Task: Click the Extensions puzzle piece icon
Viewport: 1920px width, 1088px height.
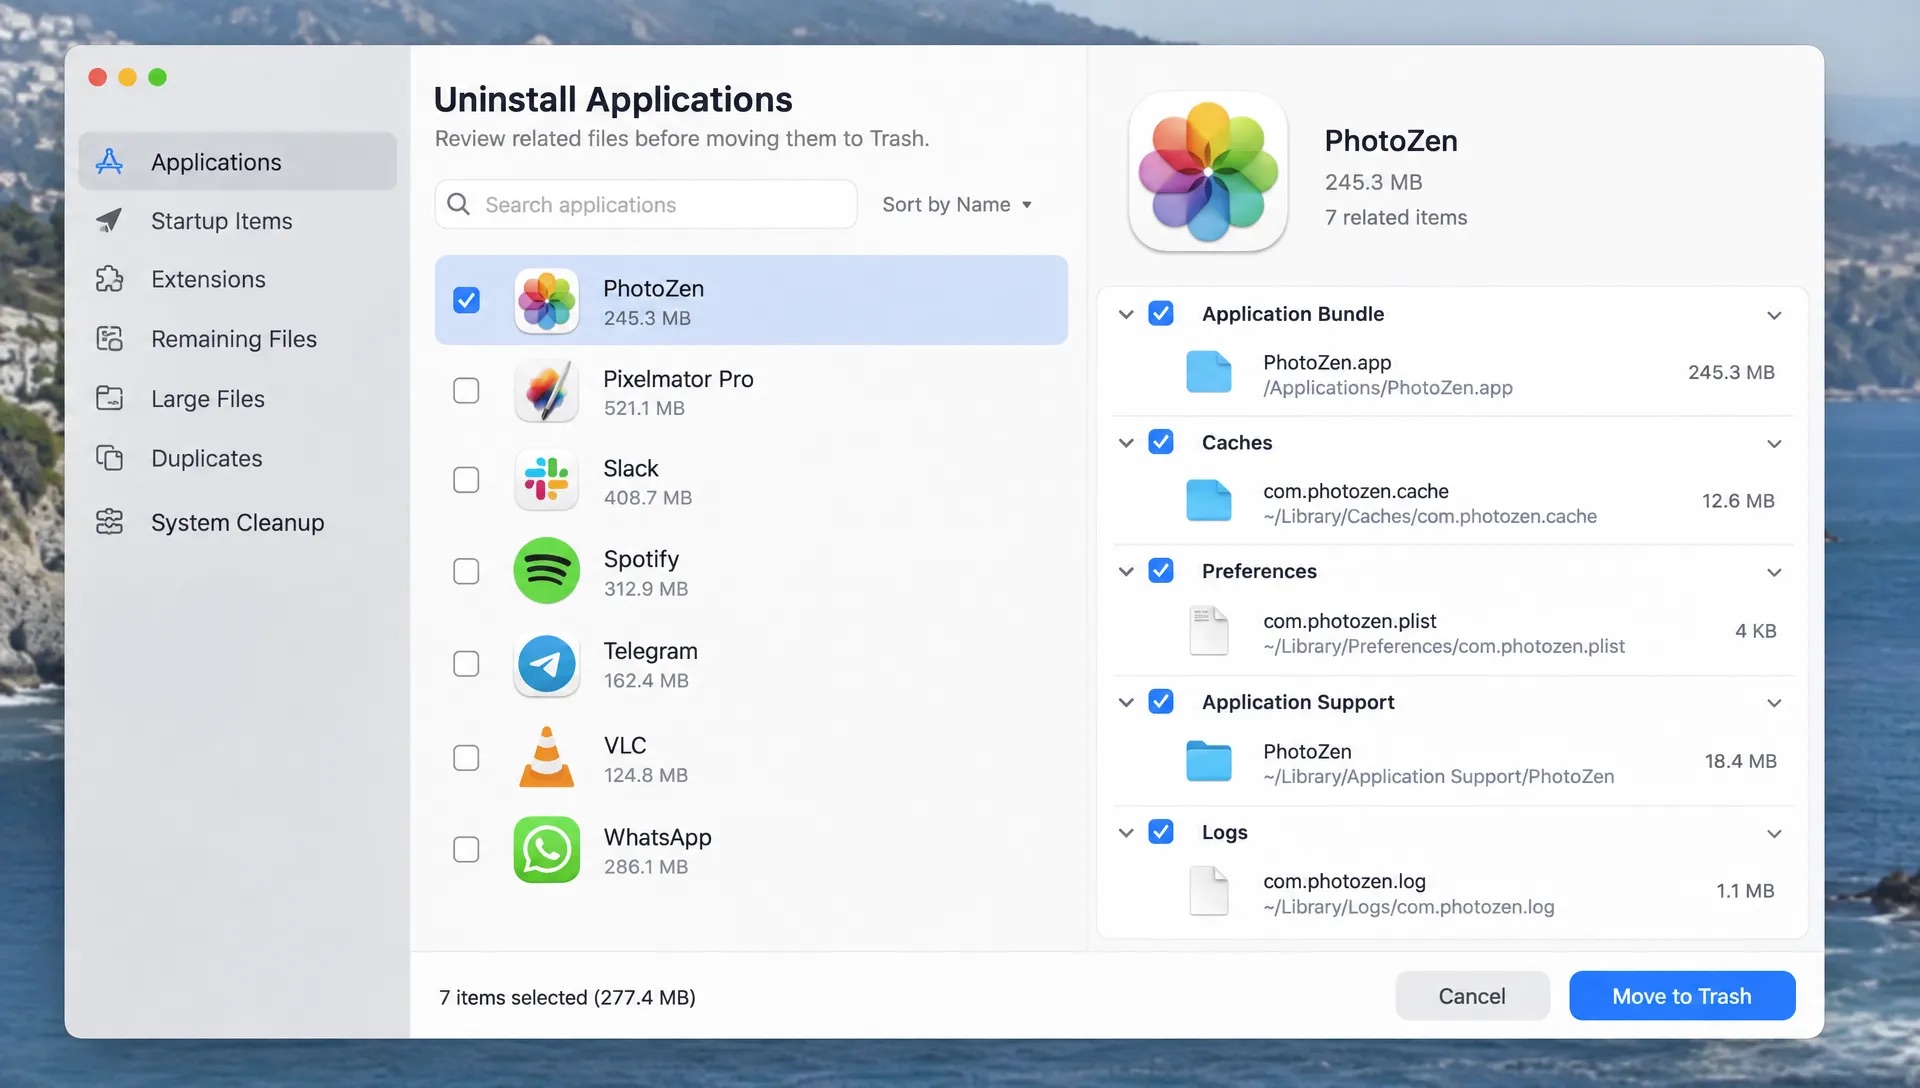Action: point(109,279)
